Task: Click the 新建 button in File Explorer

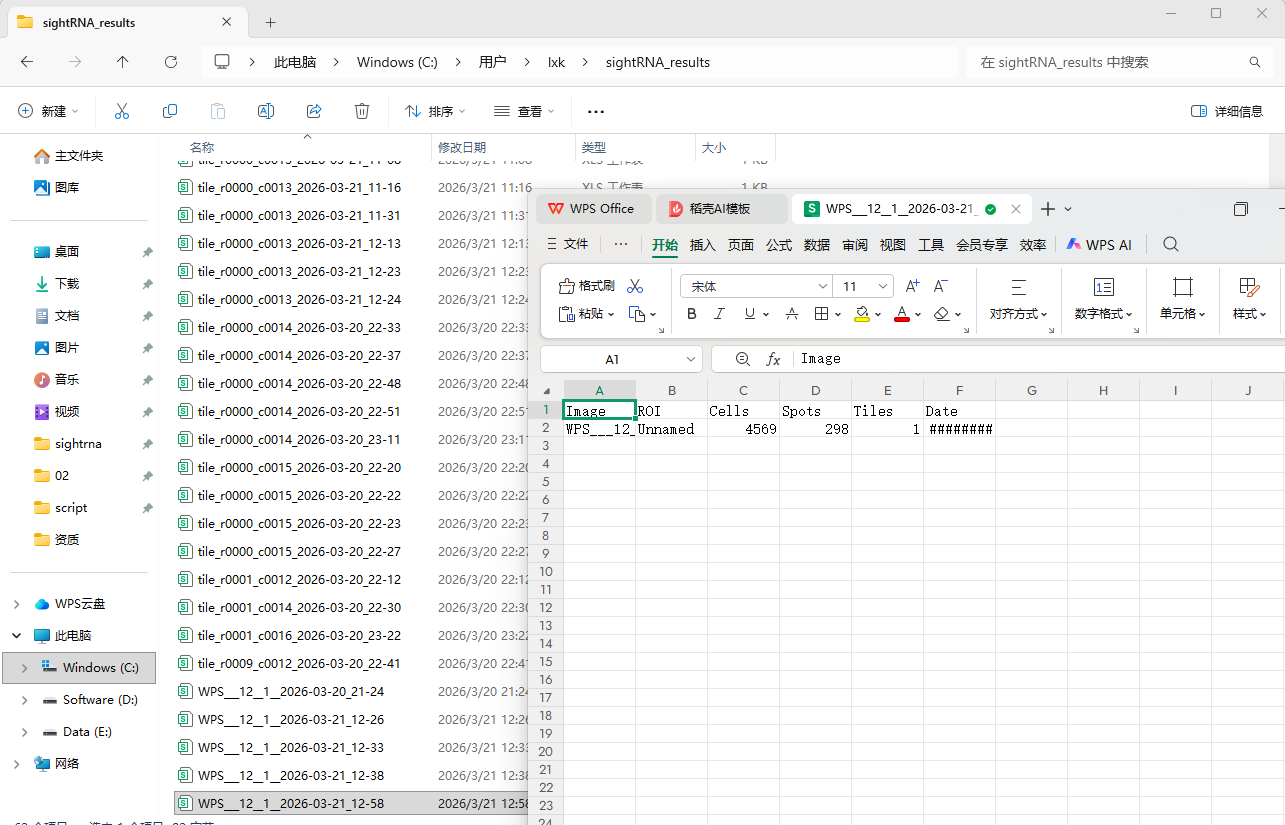Action: pyautogui.click(x=47, y=111)
